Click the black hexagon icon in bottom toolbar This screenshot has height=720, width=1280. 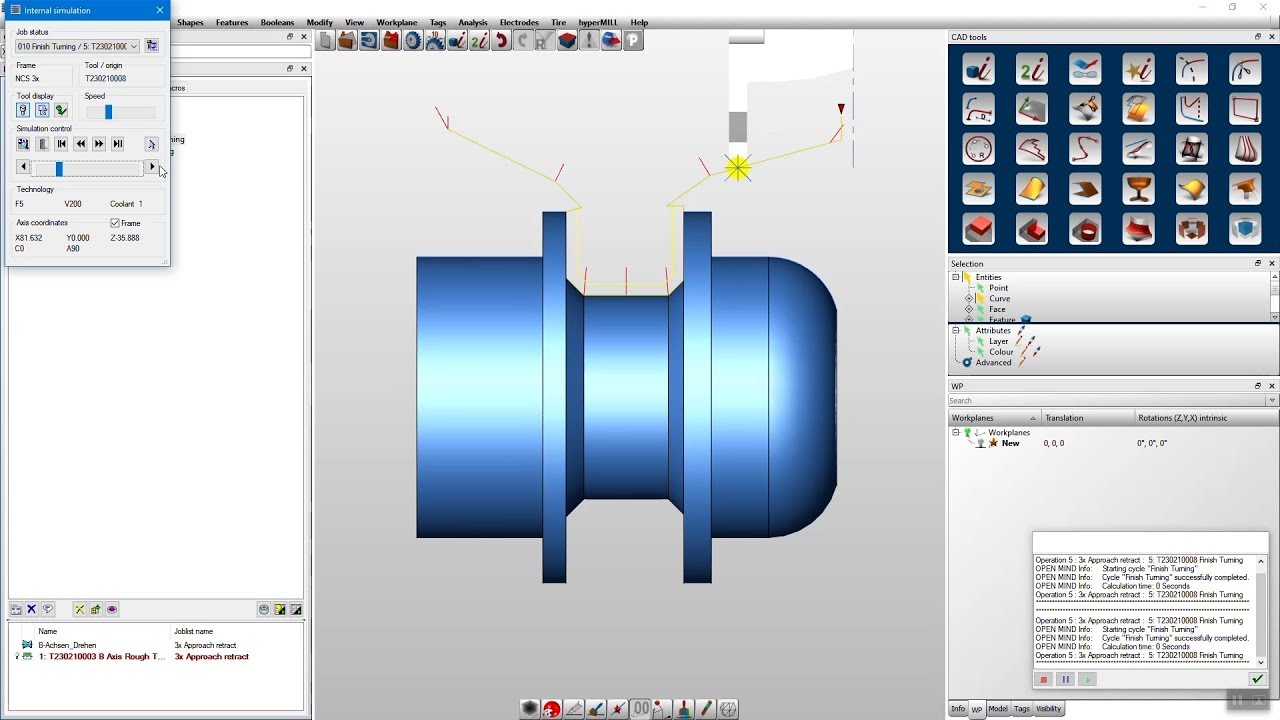529,709
